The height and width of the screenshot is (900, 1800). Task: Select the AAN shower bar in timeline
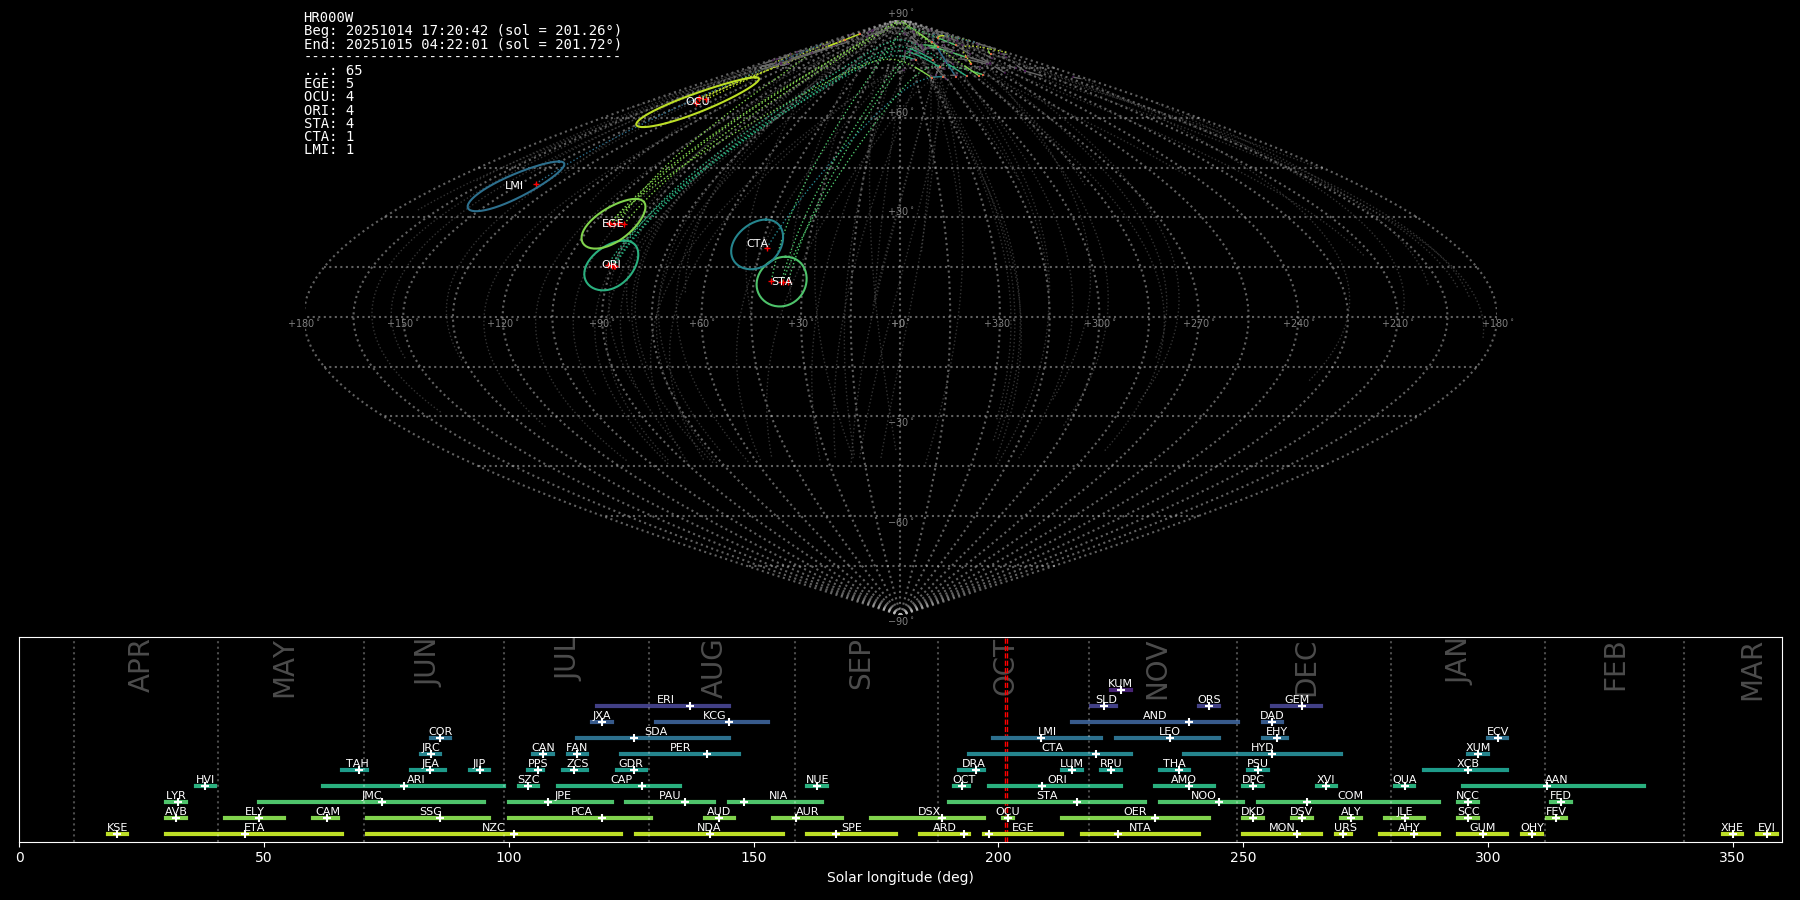pos(1555,786)
